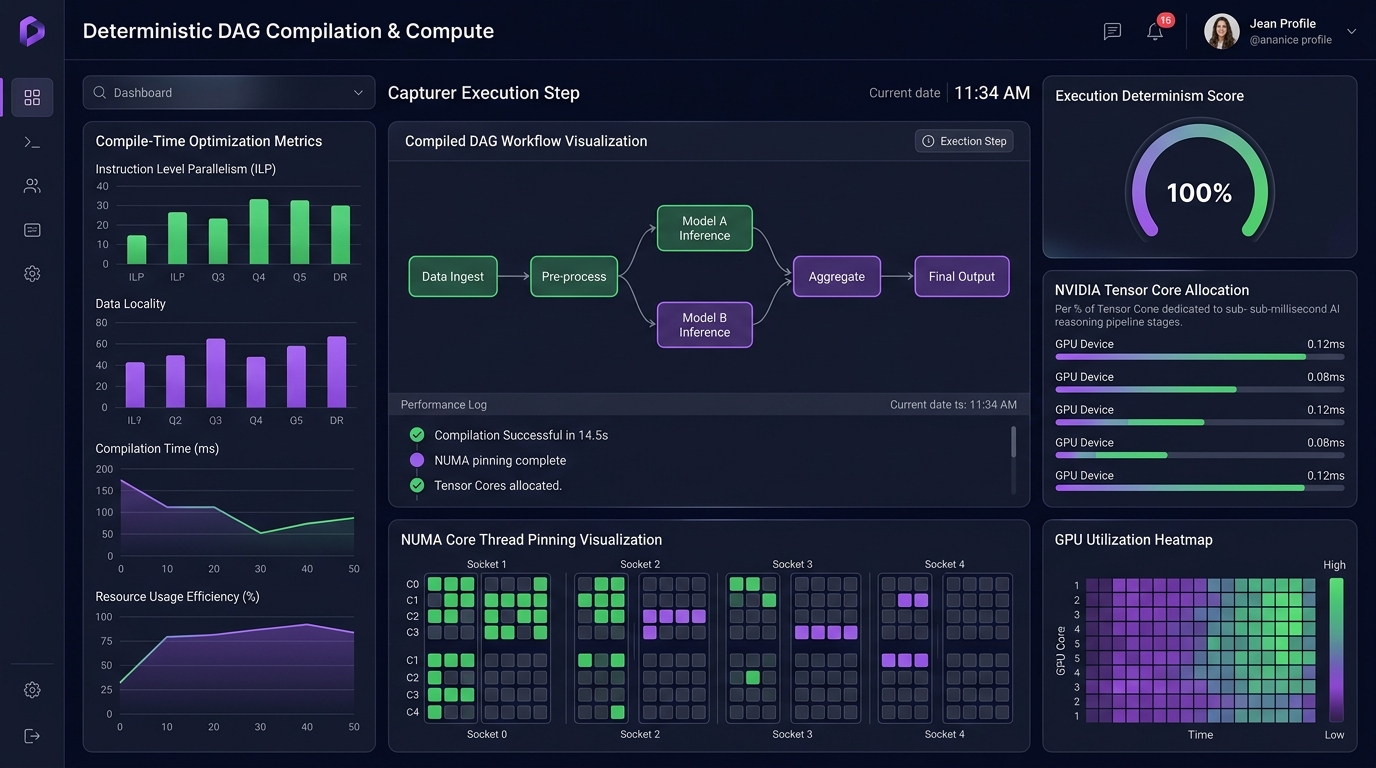
Task: Open notifications bell with 16 badge
Action: tap(1156, 30)
